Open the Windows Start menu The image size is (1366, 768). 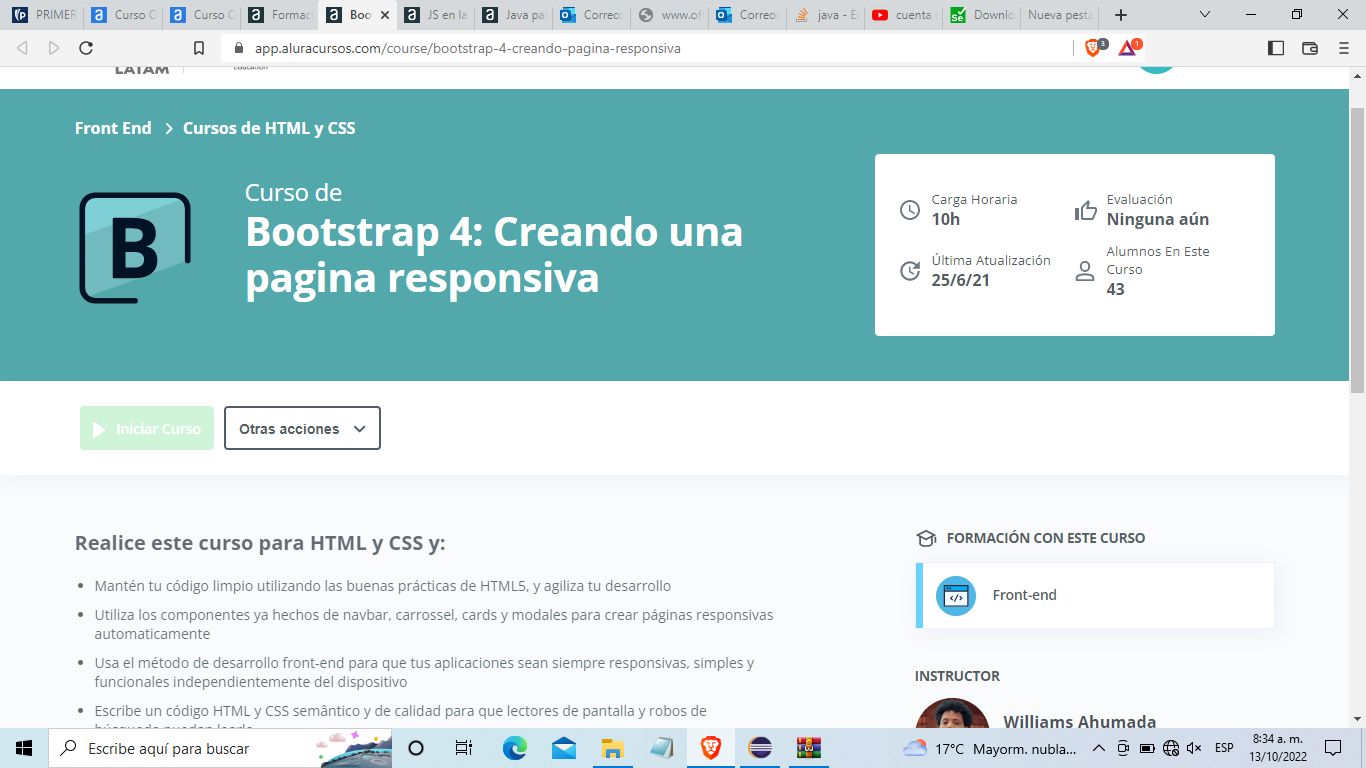(24, 748)
